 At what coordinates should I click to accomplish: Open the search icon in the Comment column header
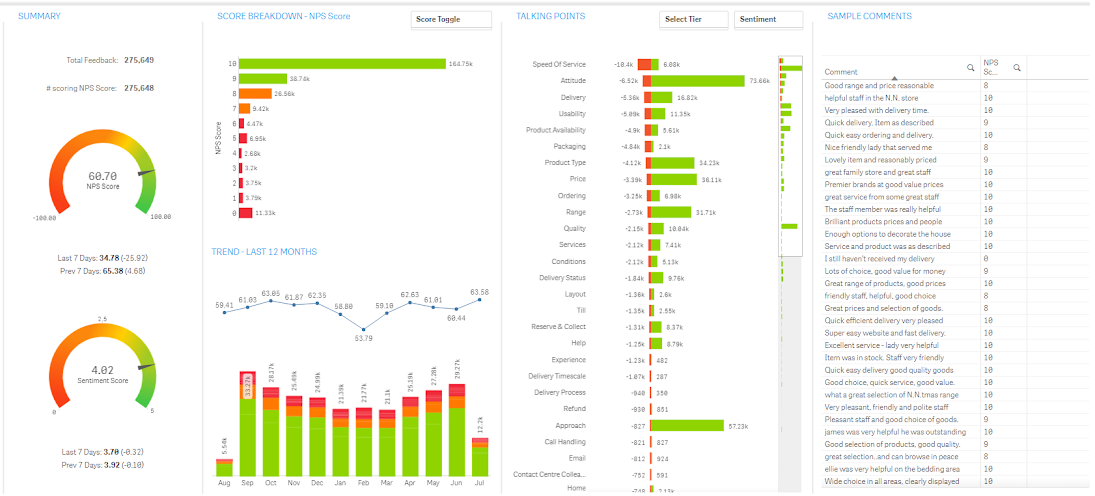[970, 68]
